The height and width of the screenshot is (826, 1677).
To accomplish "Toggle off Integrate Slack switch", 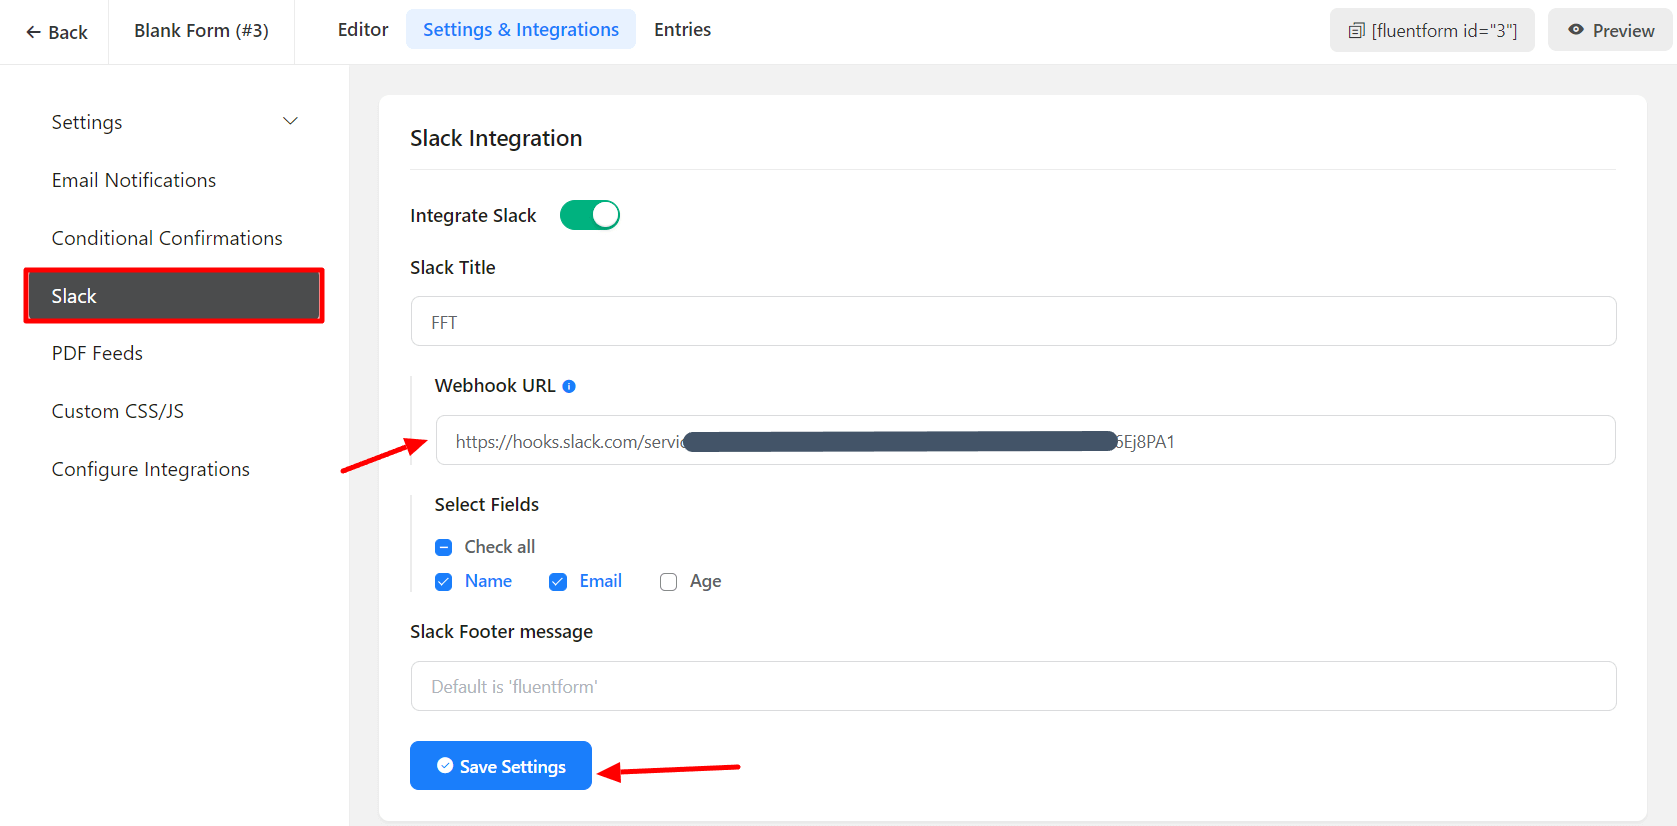I will [590, 215].
